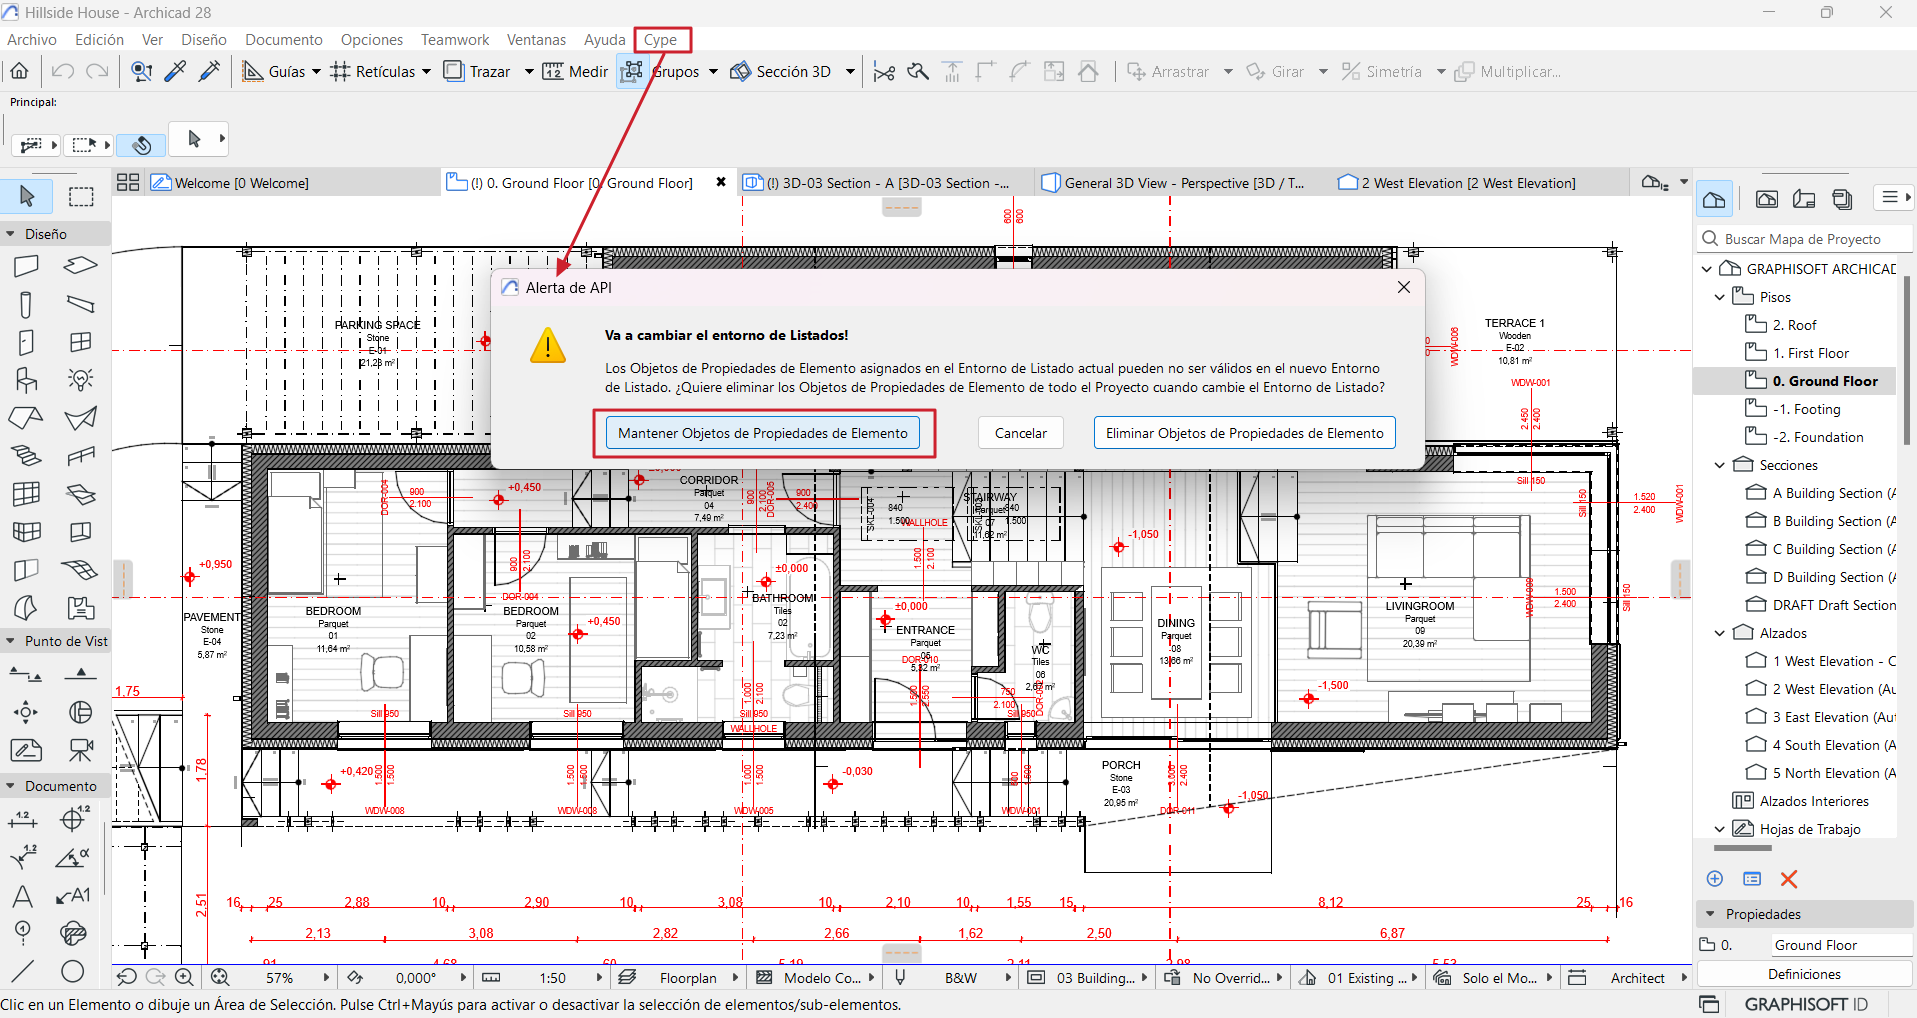Open the Trazar dropdown arrow
1917x1018 pixels.
(x=529, y=71)
